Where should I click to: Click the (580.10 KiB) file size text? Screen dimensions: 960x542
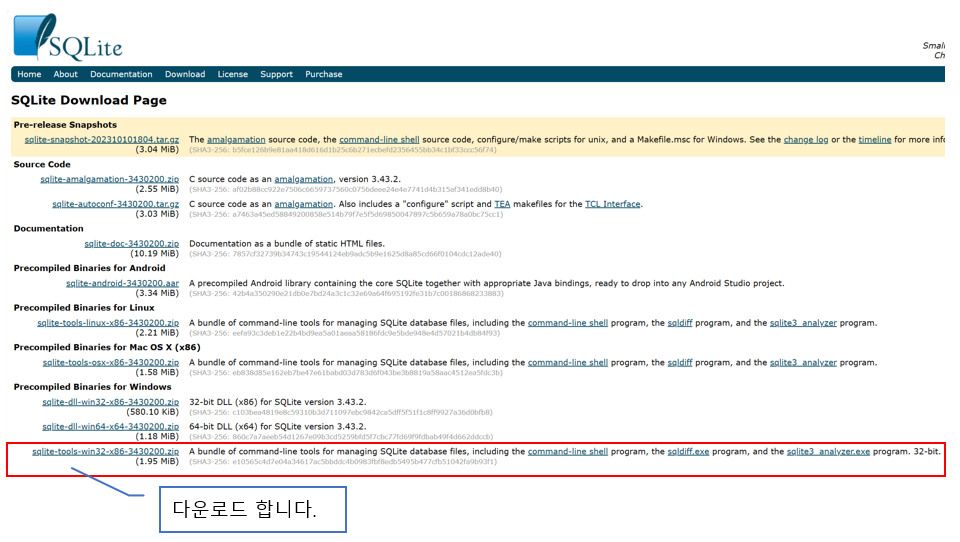pos(152,412)
